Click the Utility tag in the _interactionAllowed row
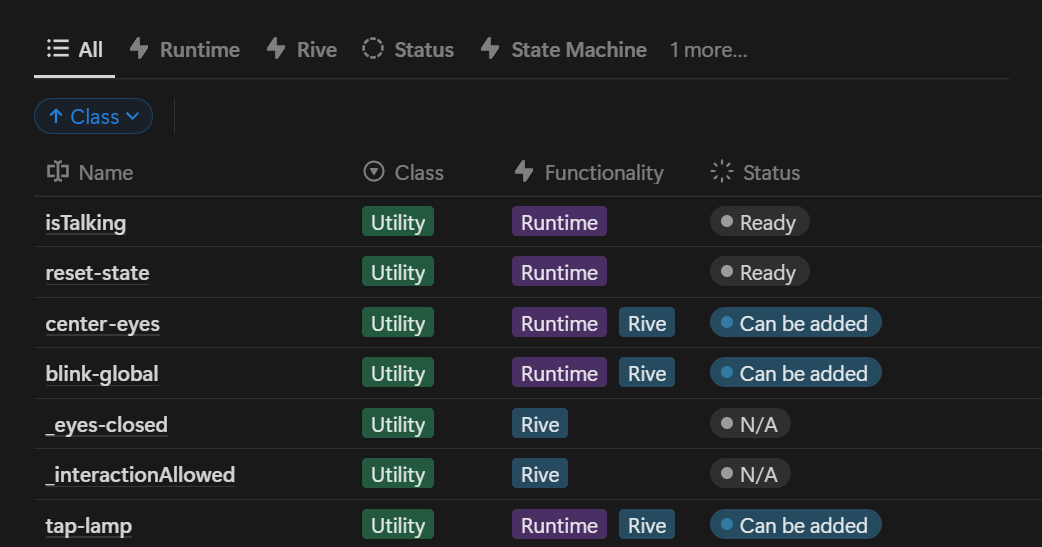Image resolution: width=1042 pixels, height=547 pixels. pyautogui.click(x=398, y=474)
